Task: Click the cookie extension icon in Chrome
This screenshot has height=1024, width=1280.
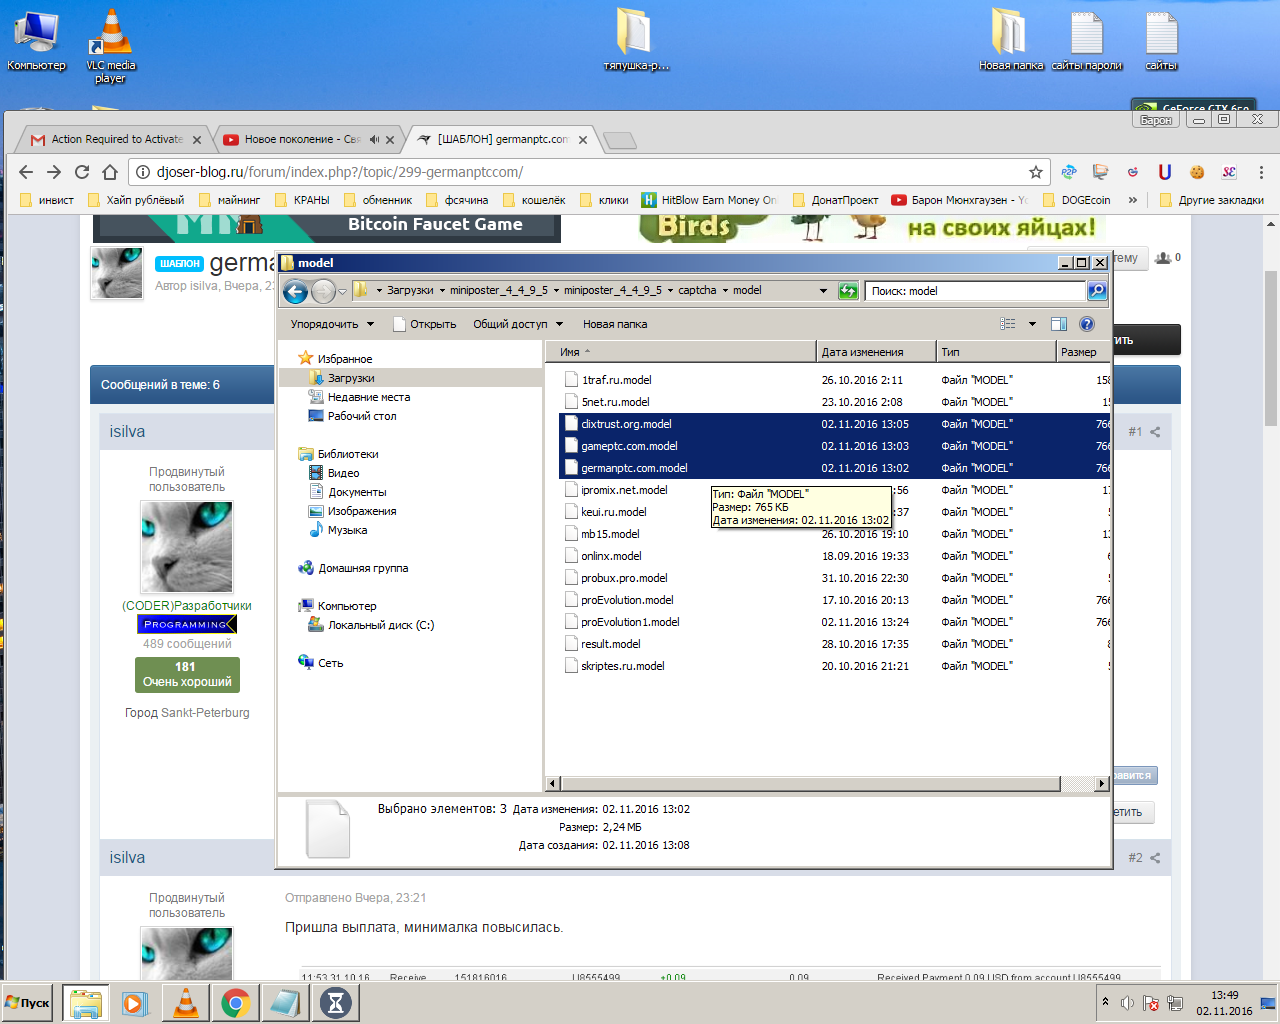Action: 1197,172
